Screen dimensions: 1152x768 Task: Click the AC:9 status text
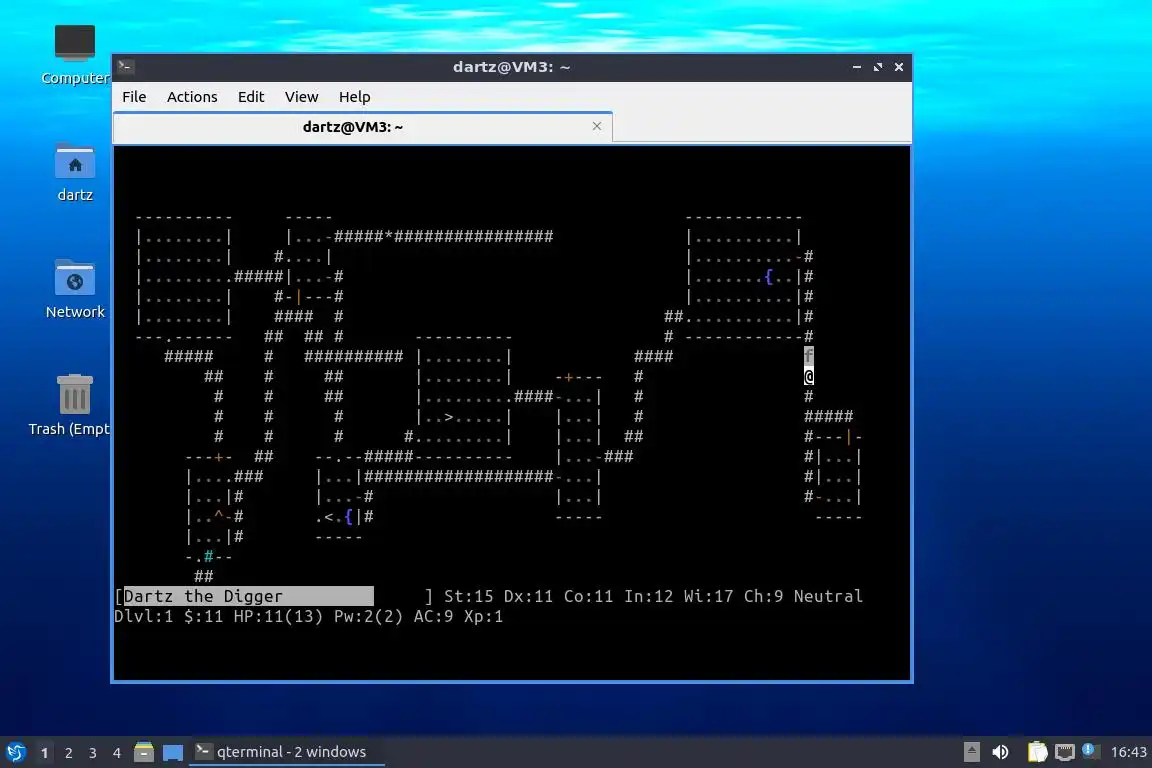coord(433,617)
